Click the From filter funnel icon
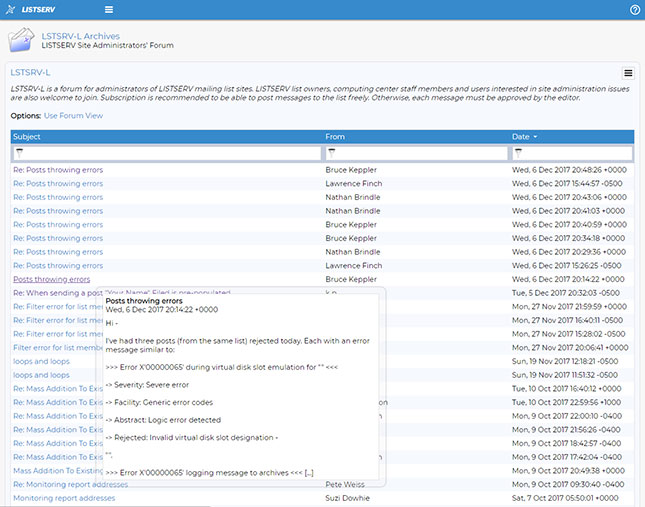The height and width of the screenshot is (507, 645). point(332,153)
